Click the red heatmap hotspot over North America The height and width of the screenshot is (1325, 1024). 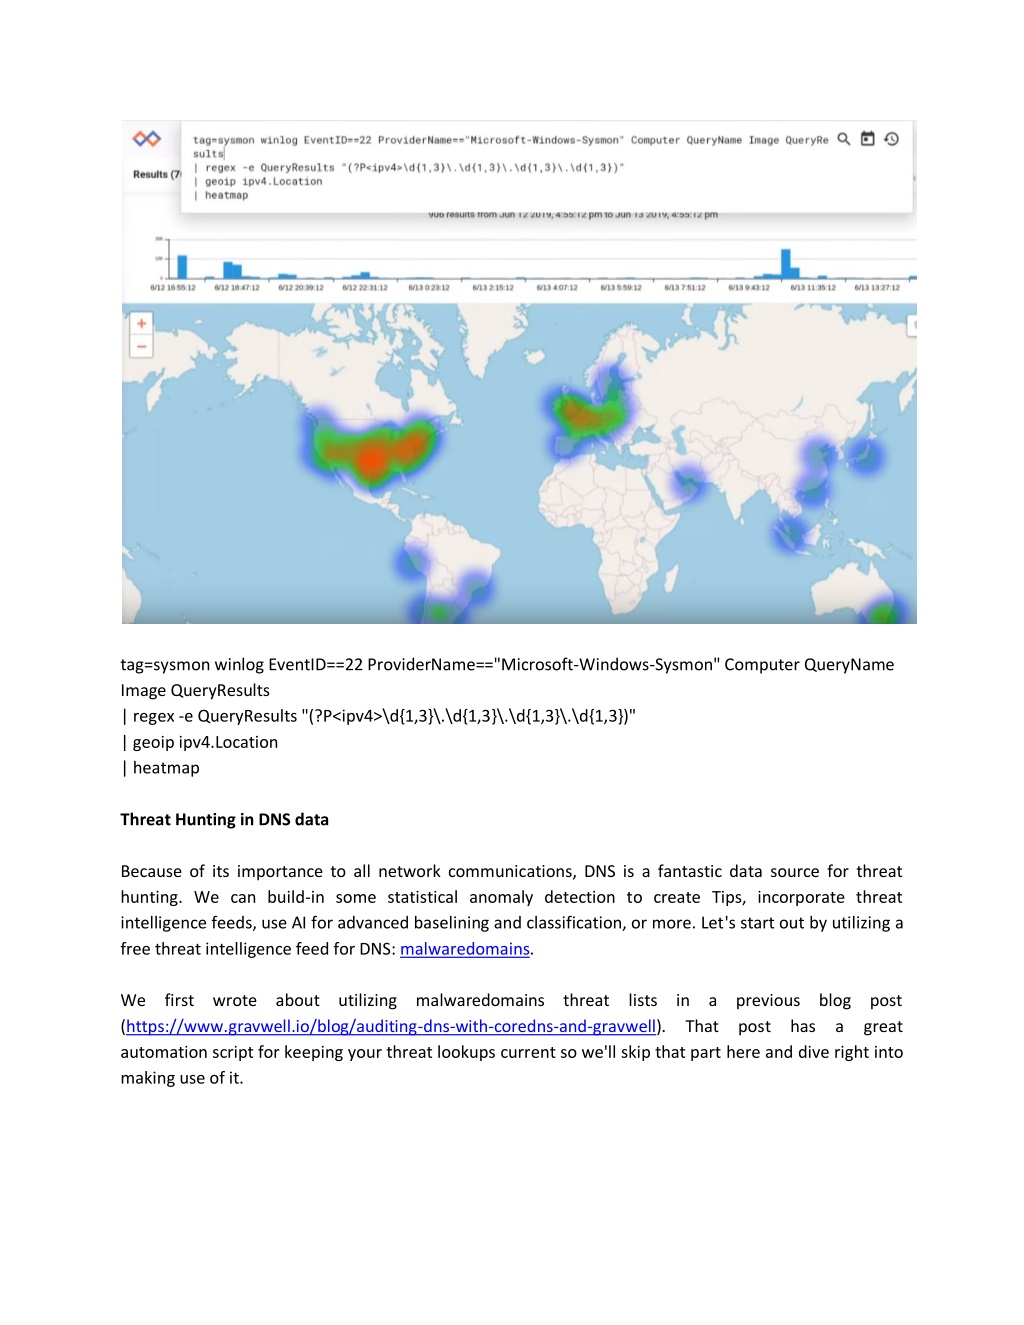371,460
